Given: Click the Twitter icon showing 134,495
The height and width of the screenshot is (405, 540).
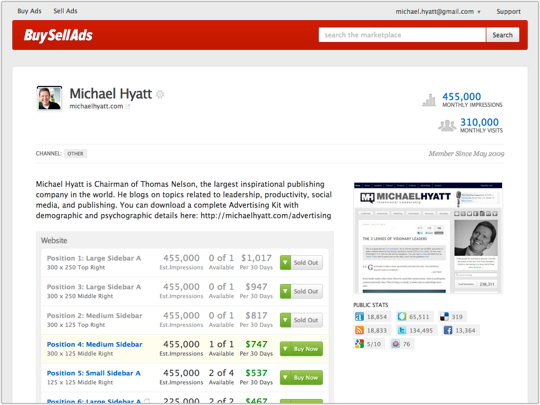Looking at the screenshot, I should [402, 330].
